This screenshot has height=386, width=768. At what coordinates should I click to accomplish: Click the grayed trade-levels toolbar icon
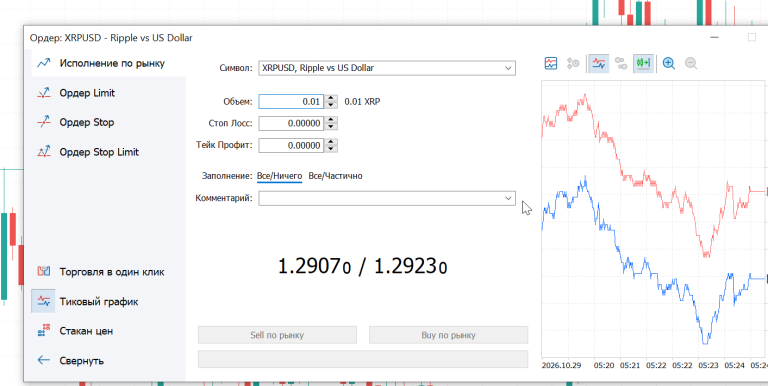coord(573,63)
